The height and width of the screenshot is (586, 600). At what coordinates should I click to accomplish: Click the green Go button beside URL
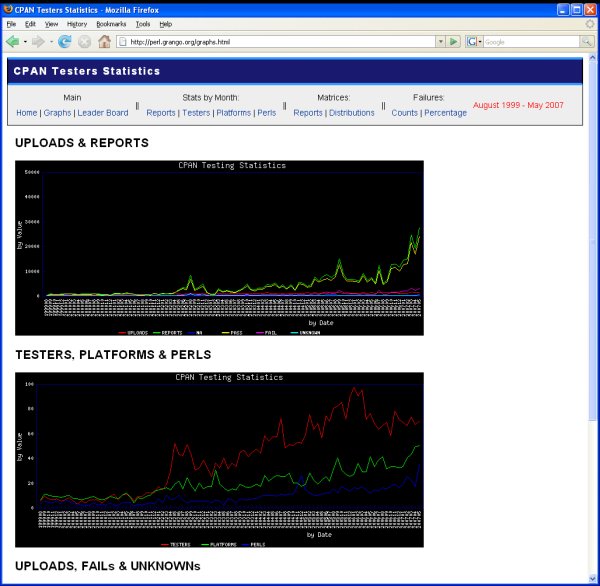[x=454, y=42]
